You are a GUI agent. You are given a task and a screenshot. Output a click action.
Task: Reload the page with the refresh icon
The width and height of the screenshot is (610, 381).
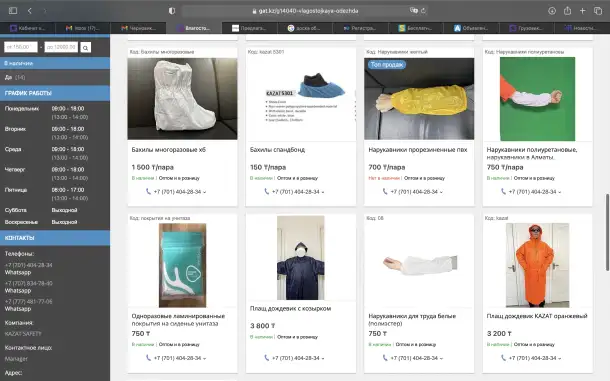(x=423, y=11)
